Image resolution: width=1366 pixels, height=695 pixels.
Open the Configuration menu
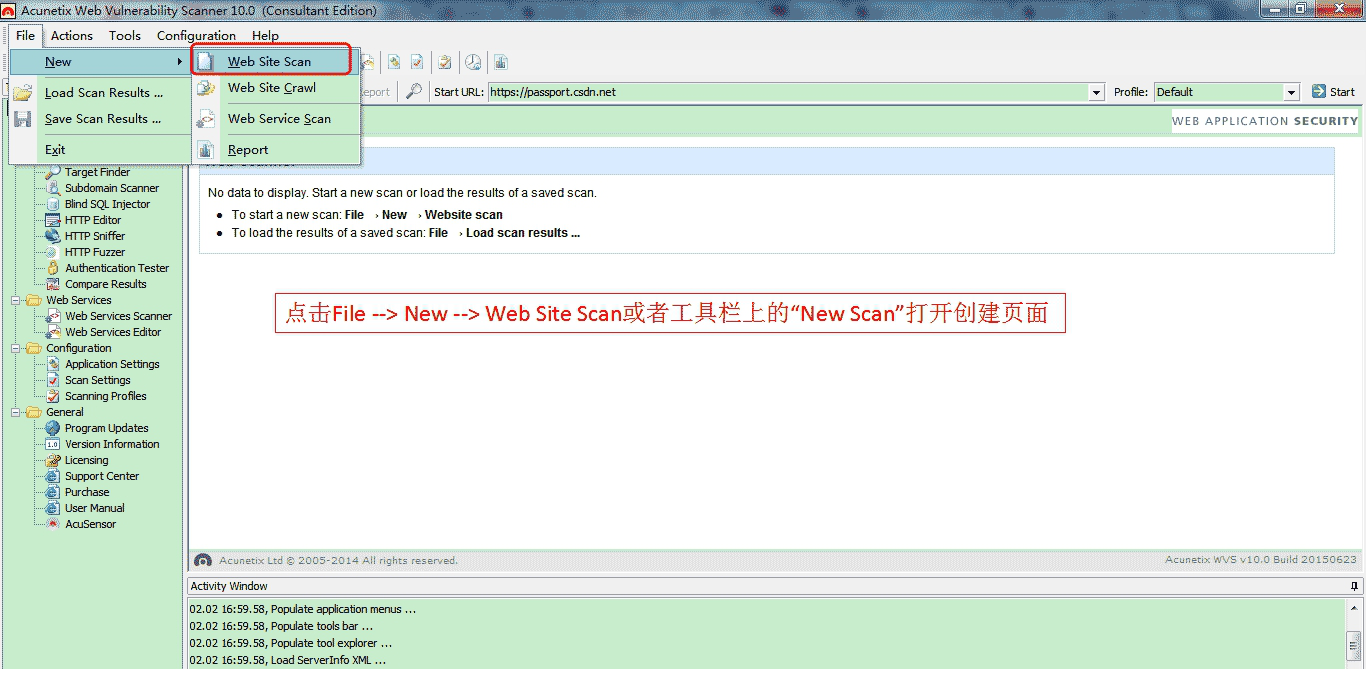pyautogui.click(x=197, y=35)
